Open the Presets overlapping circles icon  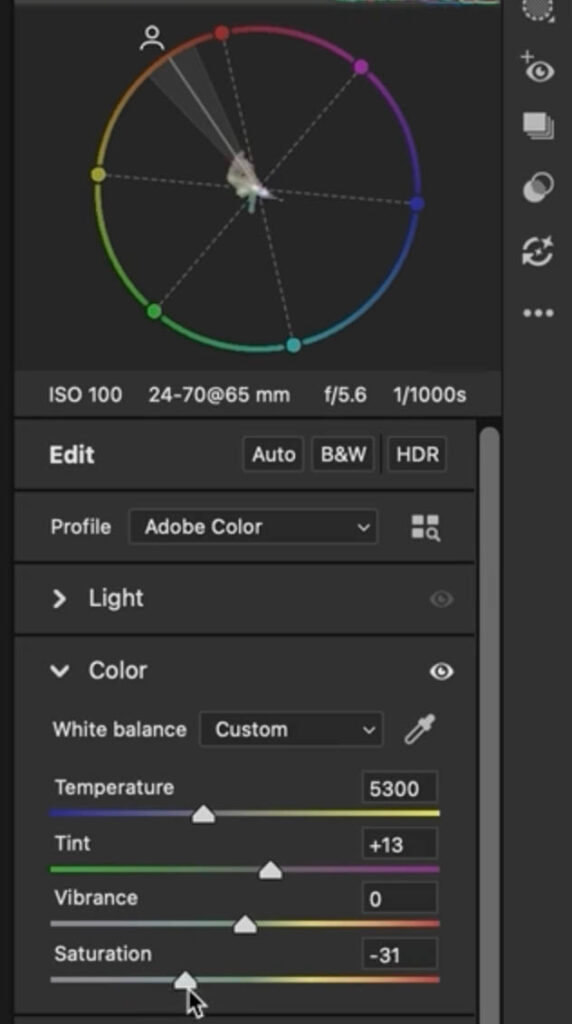tap(539, 188)
